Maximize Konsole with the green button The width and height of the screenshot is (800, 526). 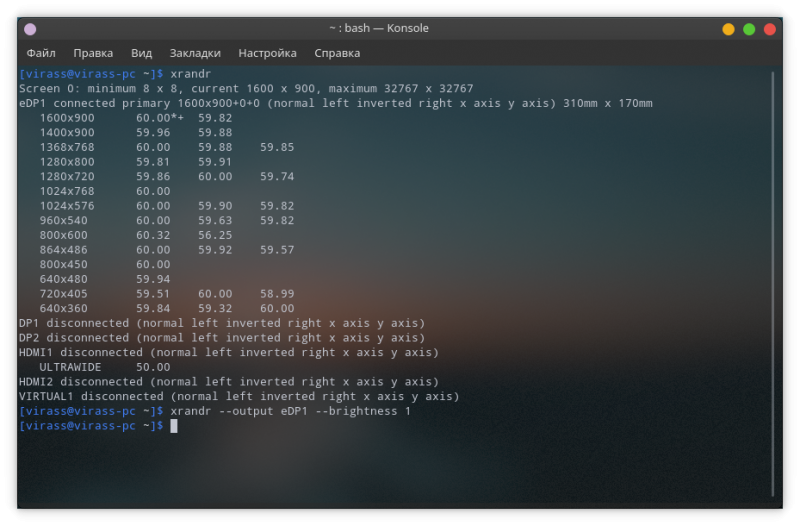pyautogui.click(x=749, y=30)
